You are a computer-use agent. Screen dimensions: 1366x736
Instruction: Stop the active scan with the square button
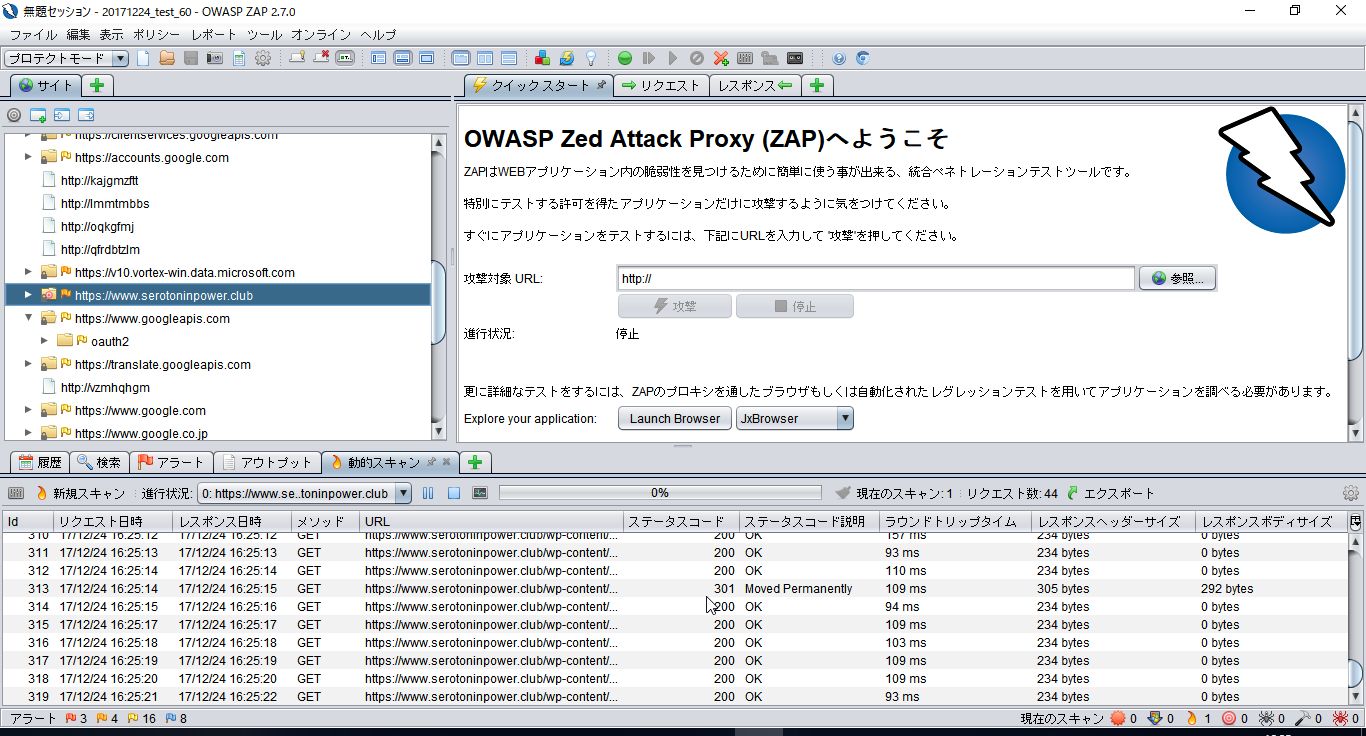coord(454,493)
